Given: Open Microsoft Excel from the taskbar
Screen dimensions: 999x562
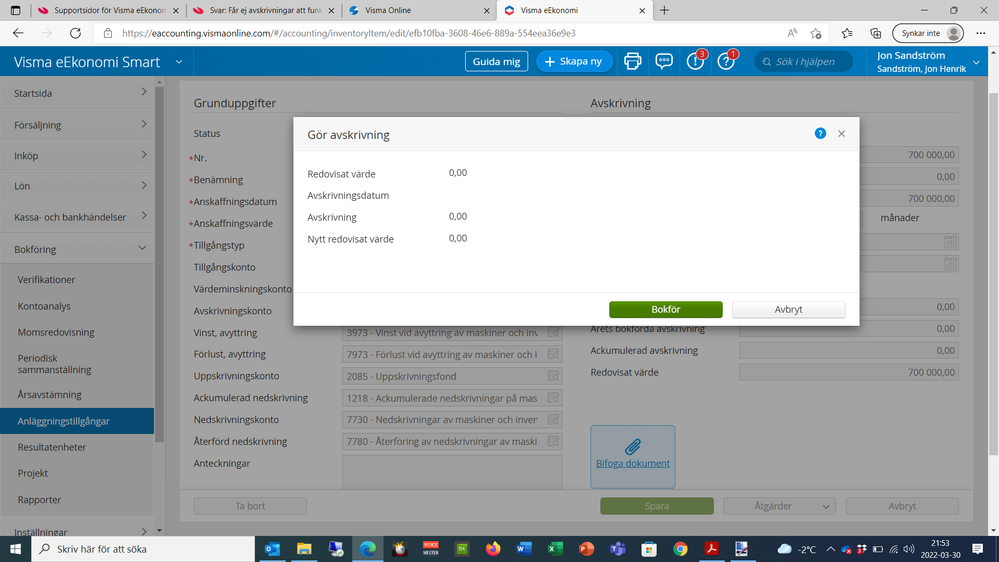Looking at the screenshot, I should [x=553, y=549].
